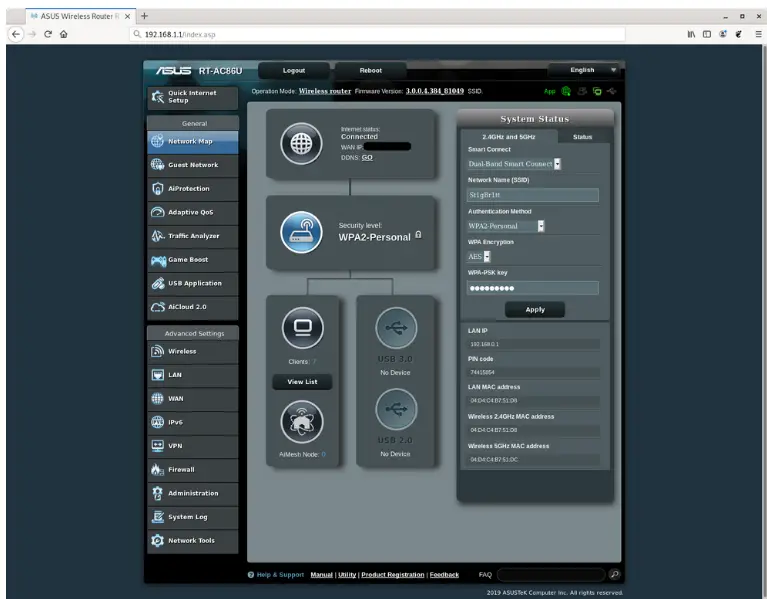767x599 pixels.
Task: Click the View List clients button
Action: click(x=302, y=381)
